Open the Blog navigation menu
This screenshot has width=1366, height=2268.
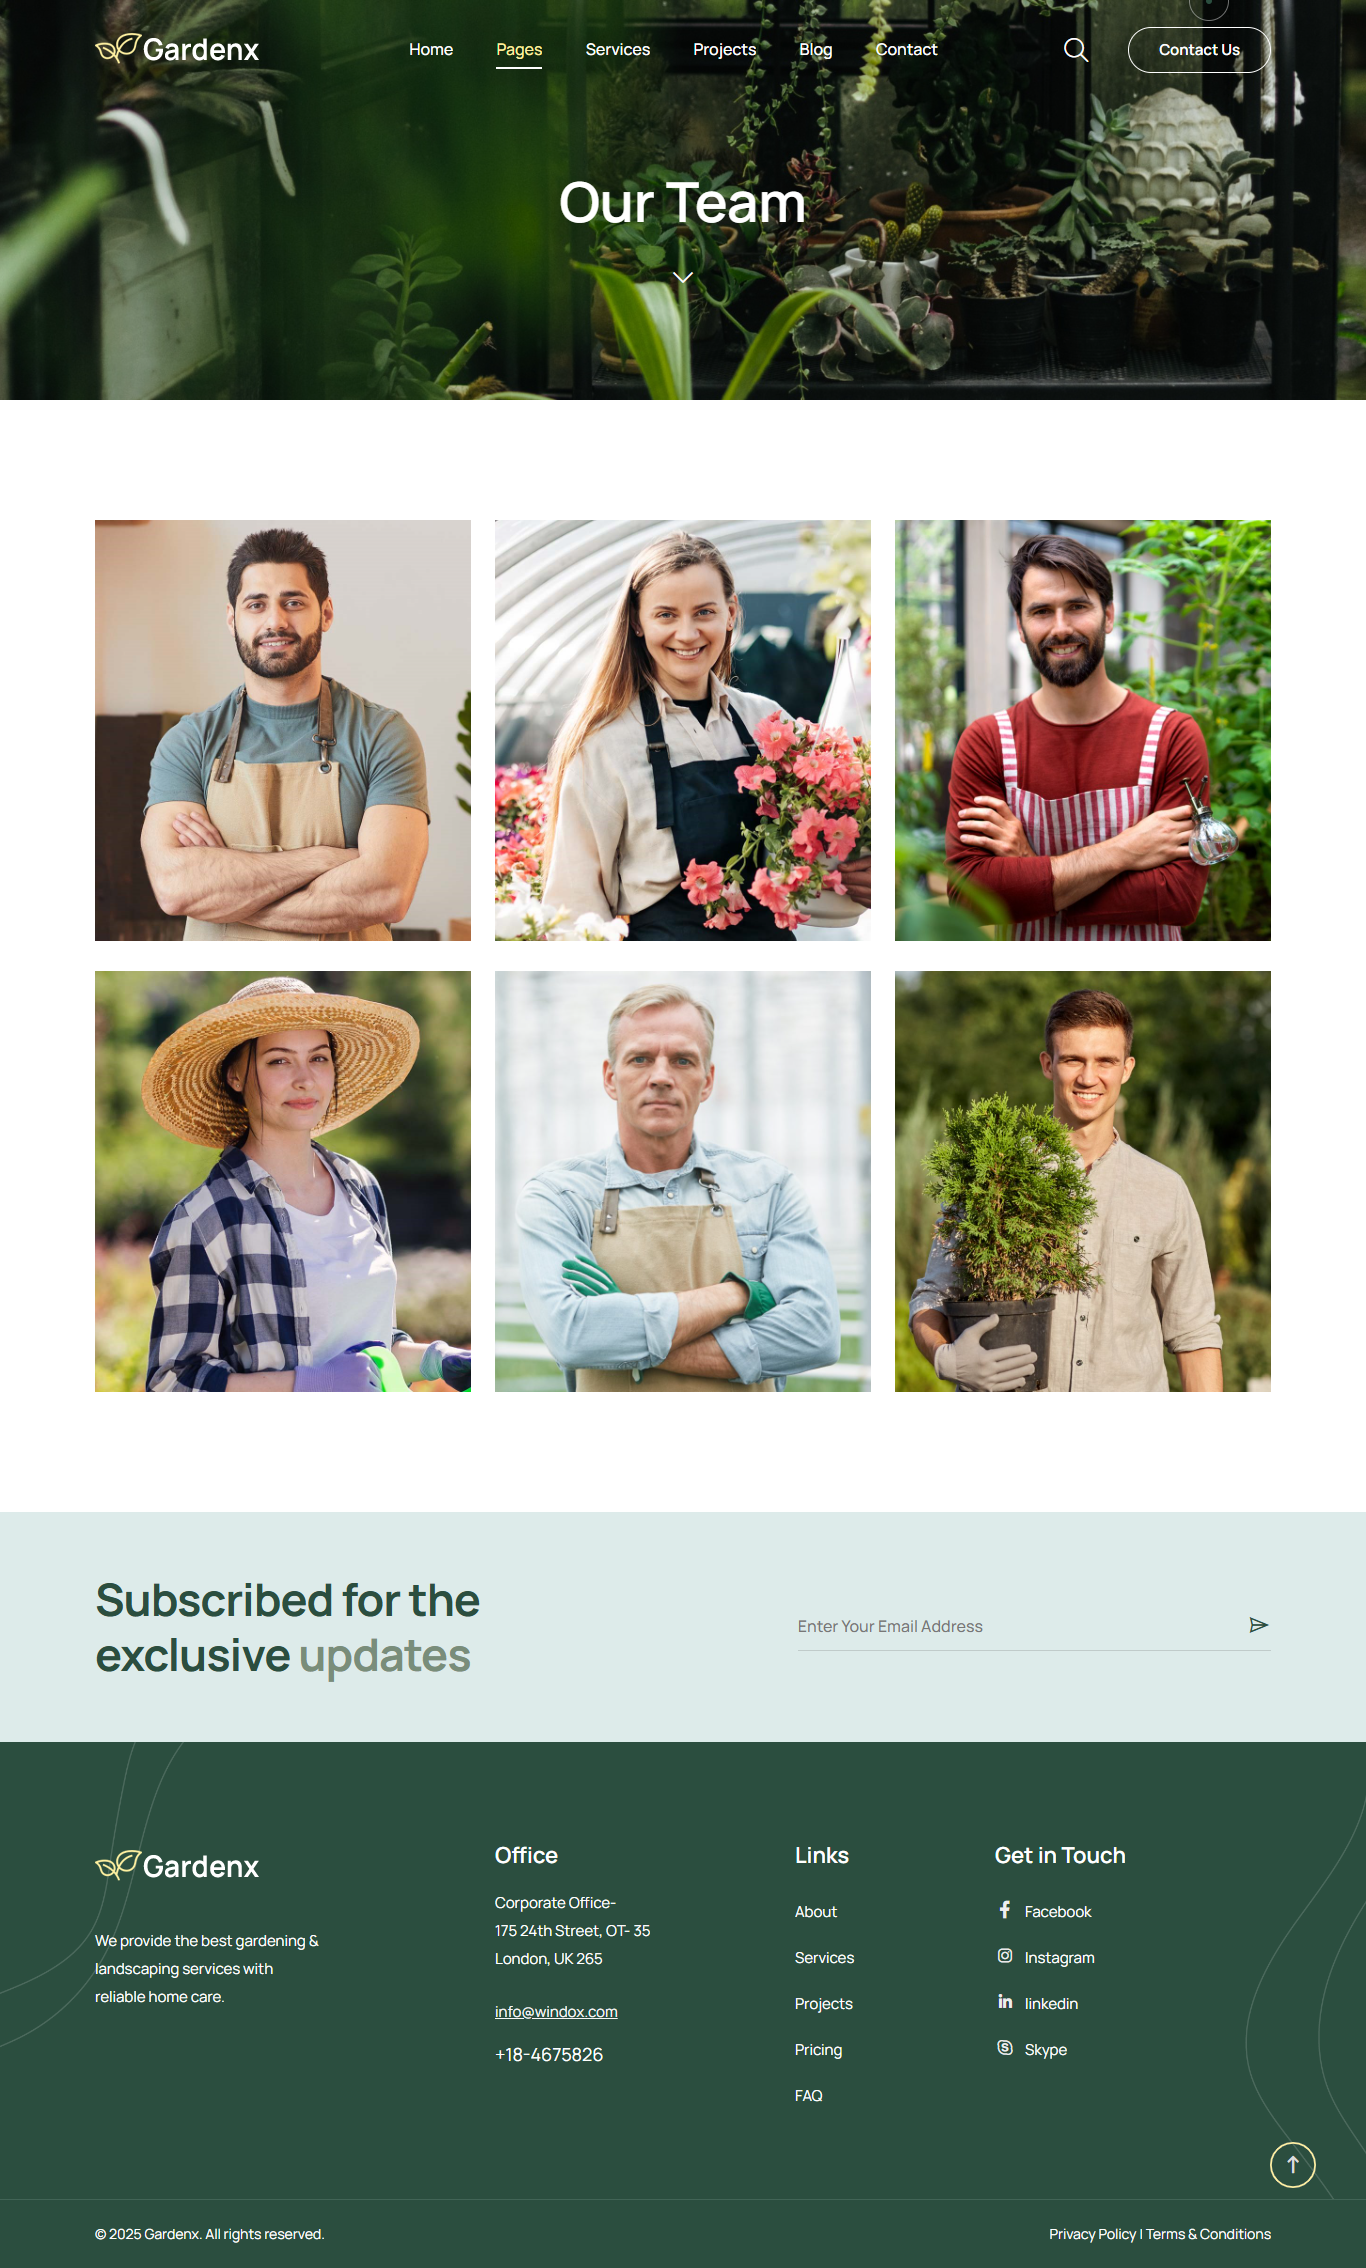(x=816, y=50)
